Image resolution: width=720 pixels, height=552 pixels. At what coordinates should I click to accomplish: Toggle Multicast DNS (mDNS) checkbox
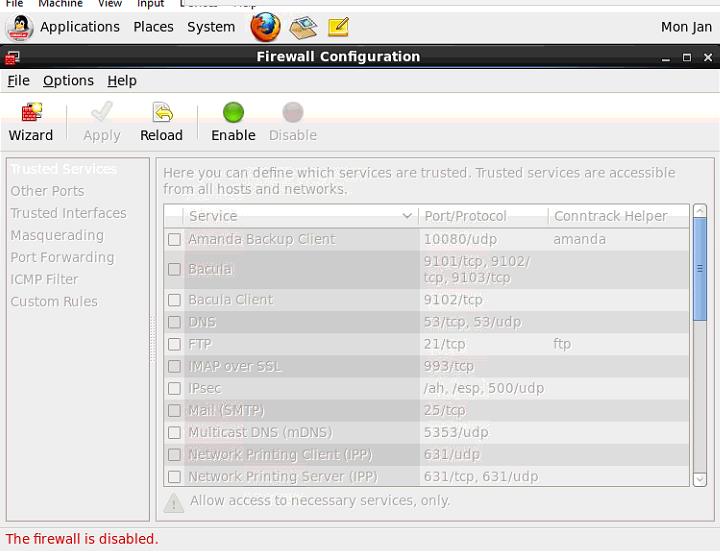coord(174,432)
